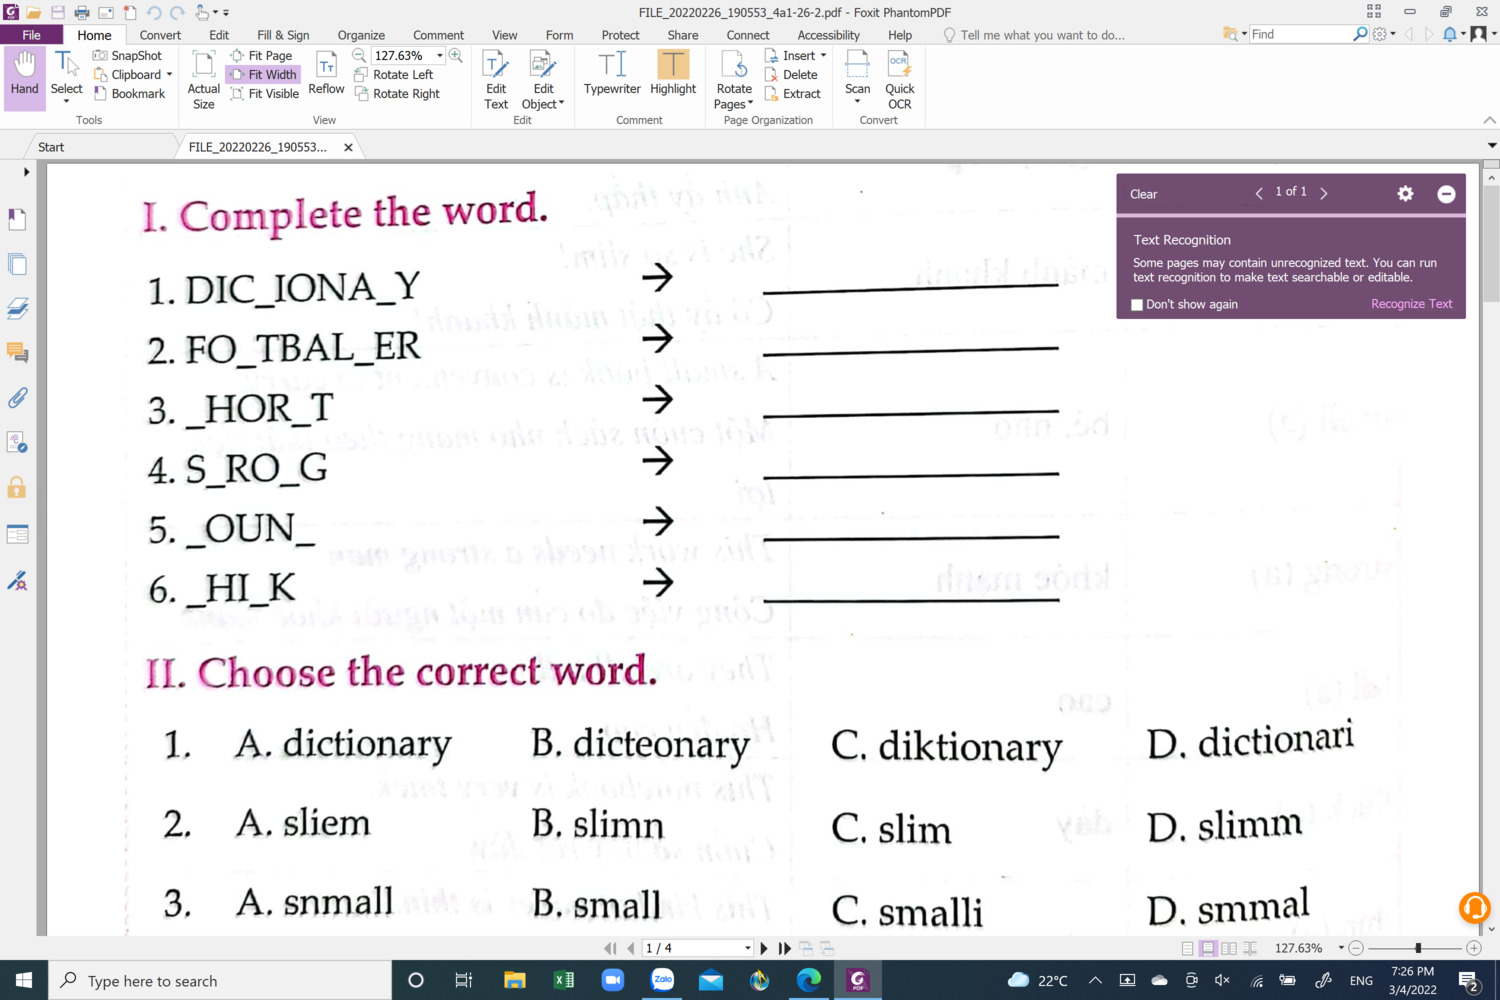This screenshot has width=1500, height=1000.
Task: Take a SnapShot of the page
Action: [x=127, y=56]
